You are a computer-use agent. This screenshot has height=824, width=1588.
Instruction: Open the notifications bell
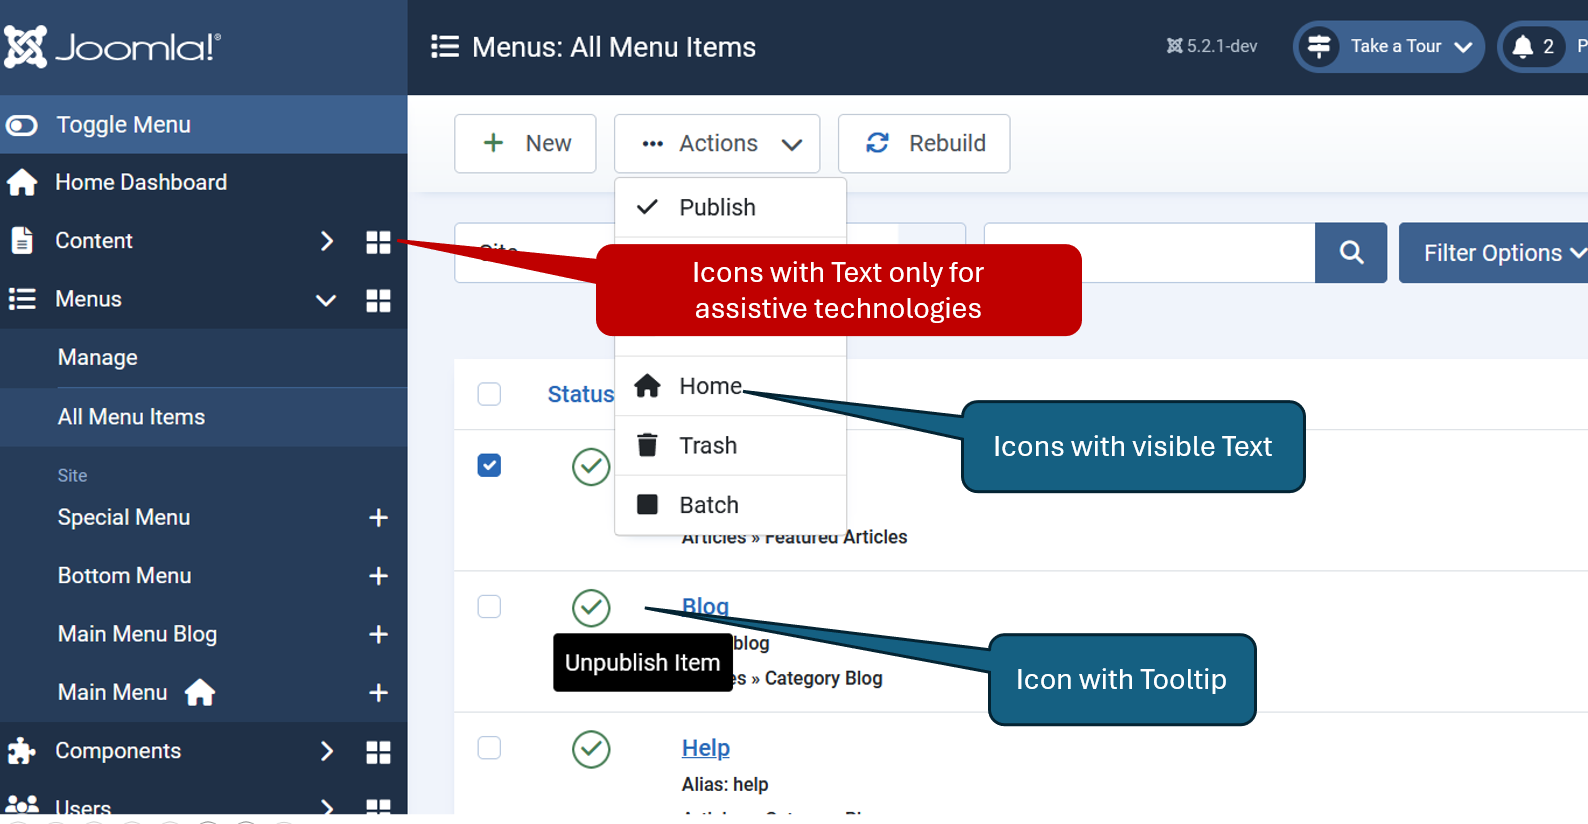coord(1523,46)
